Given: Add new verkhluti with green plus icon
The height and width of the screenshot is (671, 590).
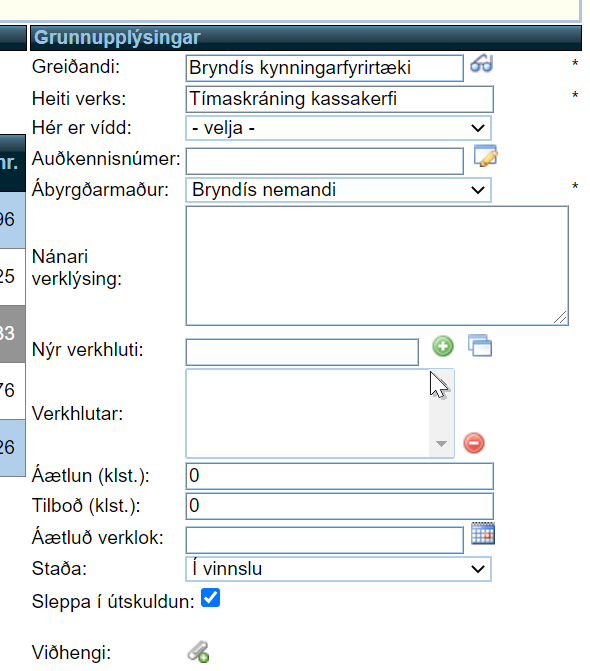Looking at the screenshot, I should coord(443,346).
